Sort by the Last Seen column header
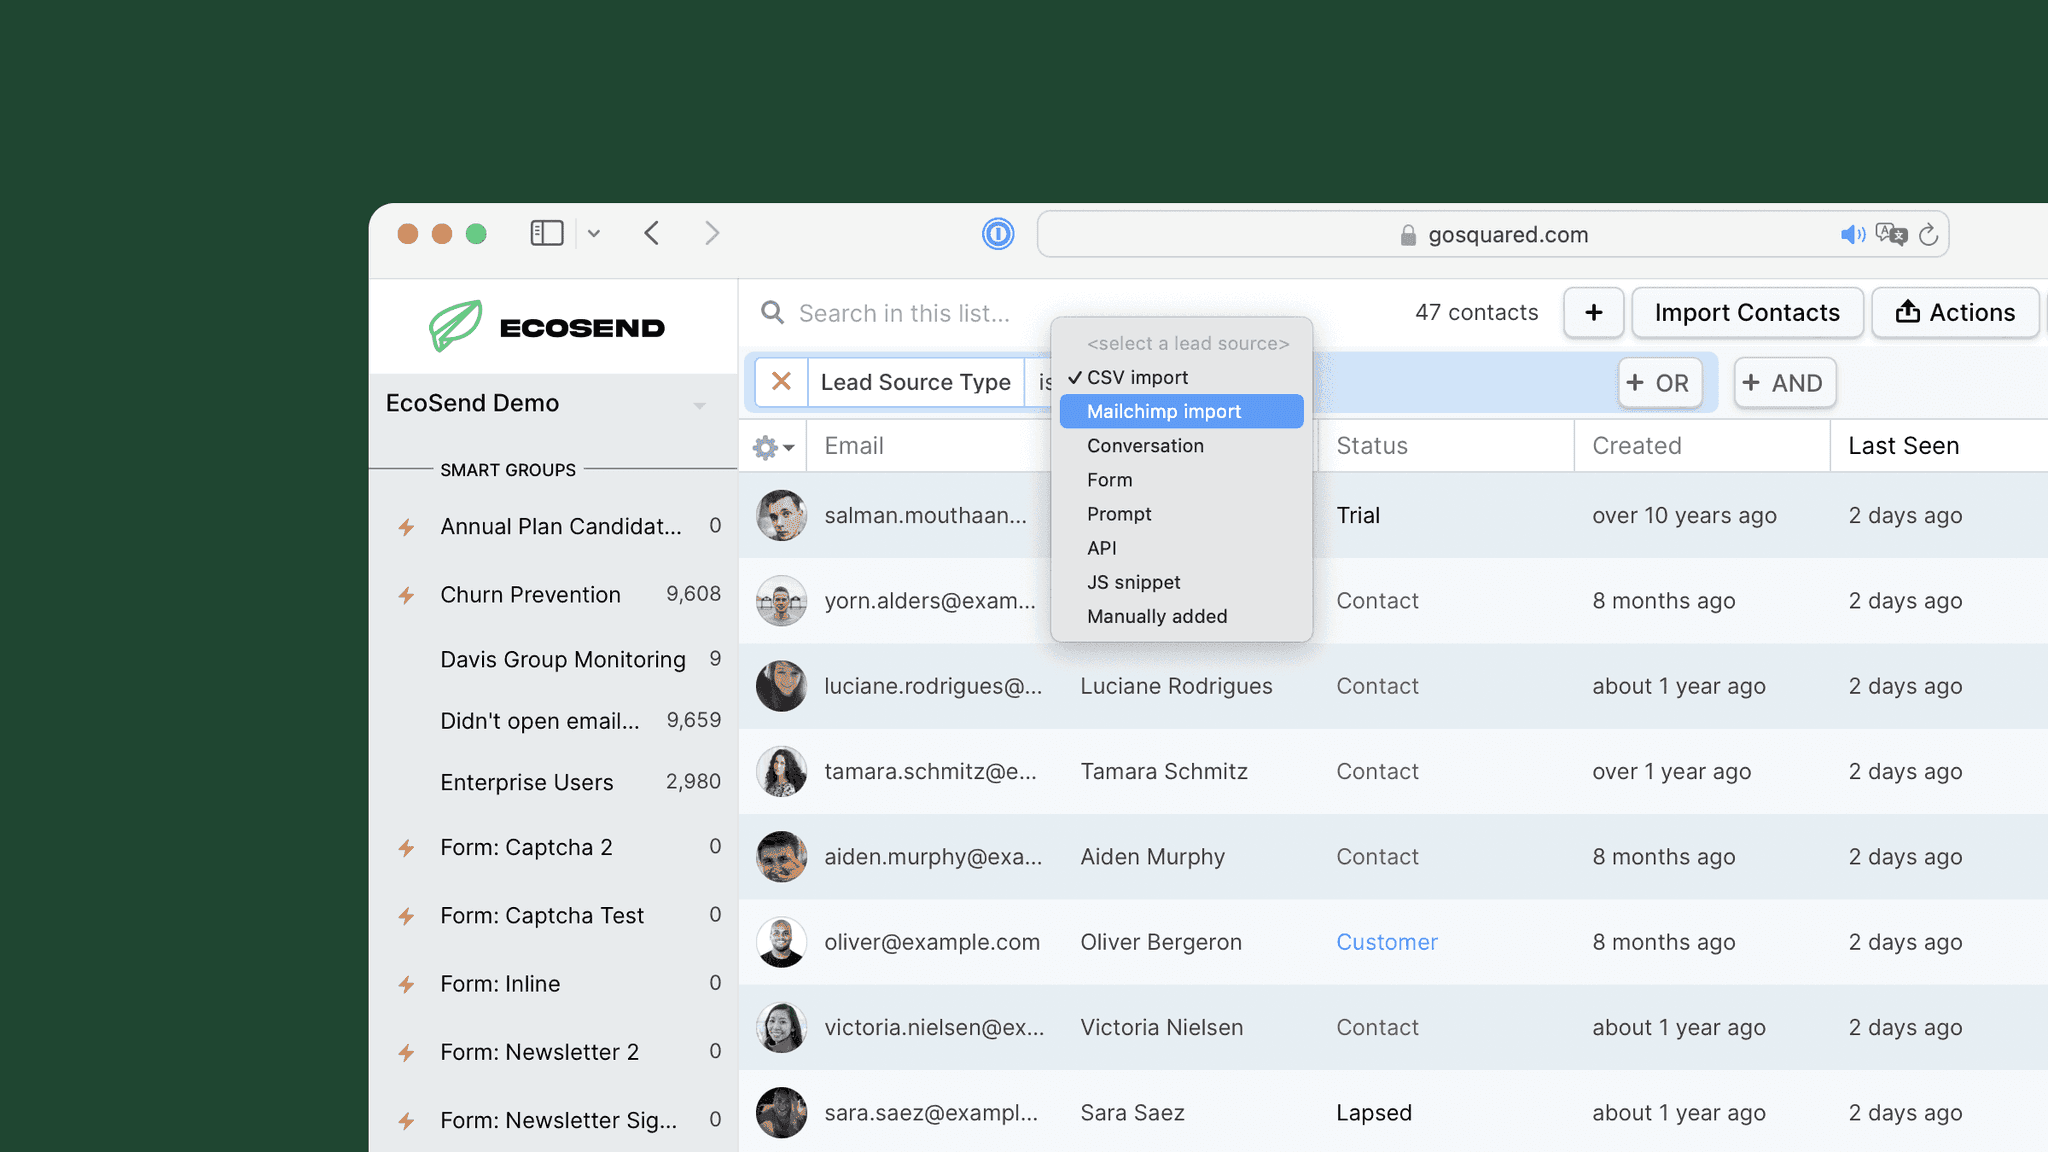The width and height of the screenshot is (2048, 1152). 1903,446
